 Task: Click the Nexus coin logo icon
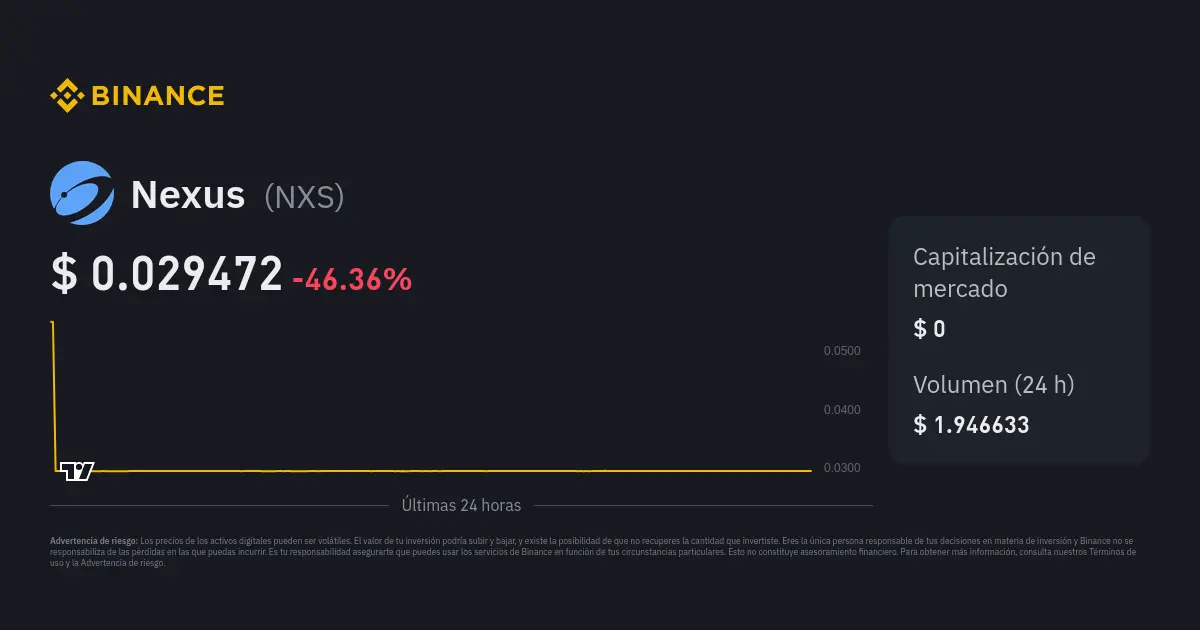82,193
